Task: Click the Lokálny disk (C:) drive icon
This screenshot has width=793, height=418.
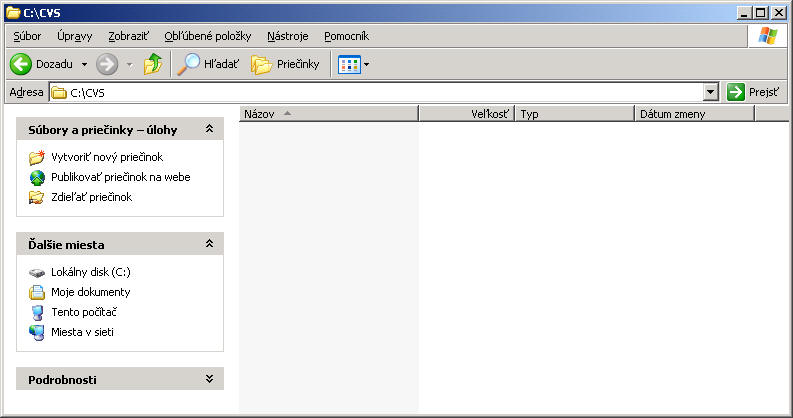Action: click(36, 273)
